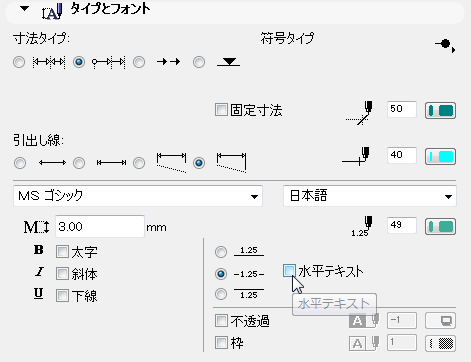Open the background pen swatch with monitor

pos(440,321)
